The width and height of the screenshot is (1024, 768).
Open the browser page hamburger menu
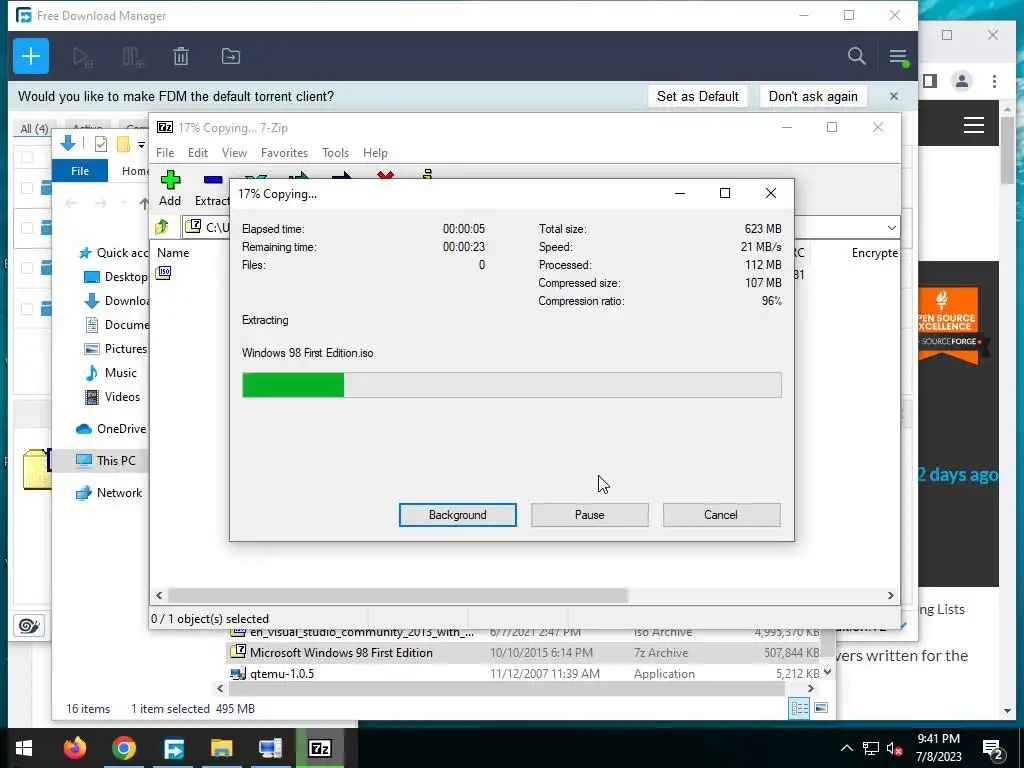tap(973, 125)
